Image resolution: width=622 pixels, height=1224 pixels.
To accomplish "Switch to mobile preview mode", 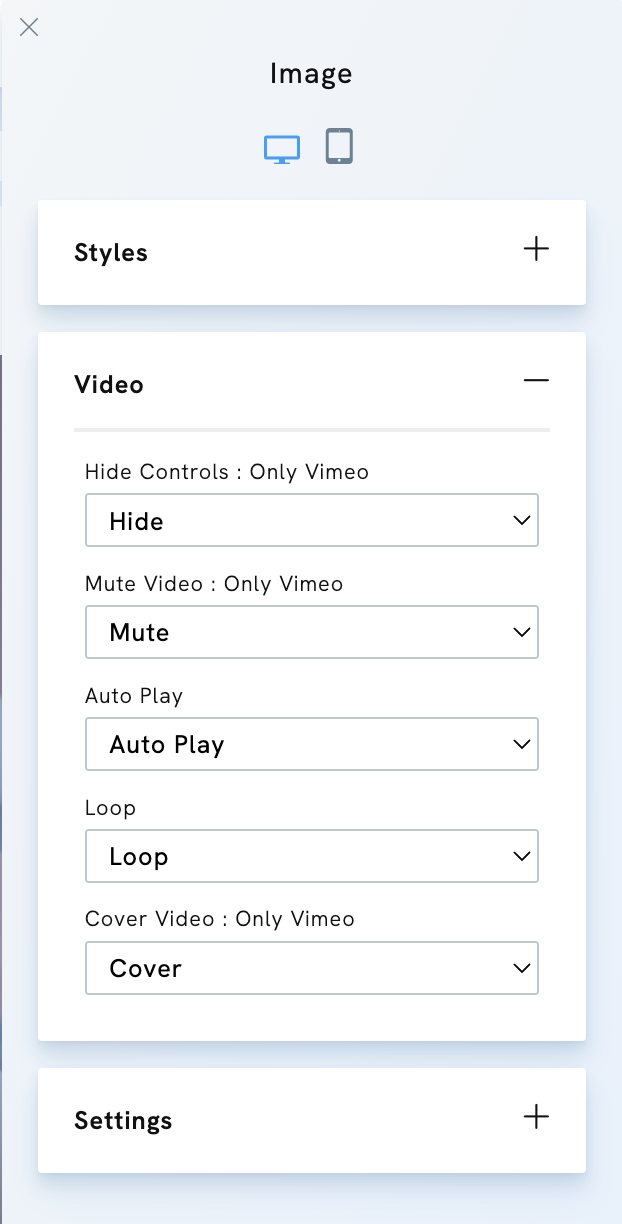I will coord(339,147).
